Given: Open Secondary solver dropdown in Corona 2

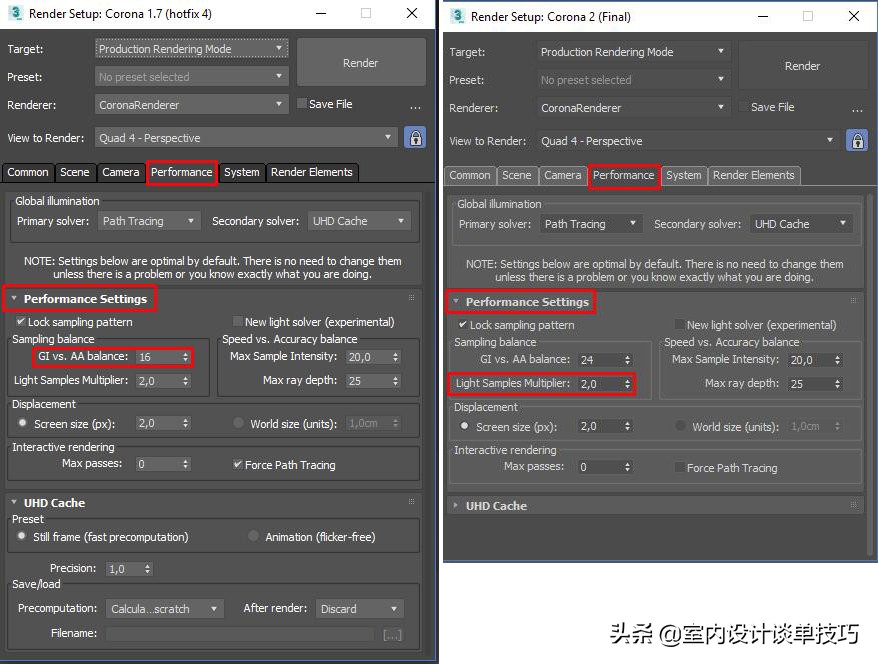Looking at the screenshot, I should [801, 224].
